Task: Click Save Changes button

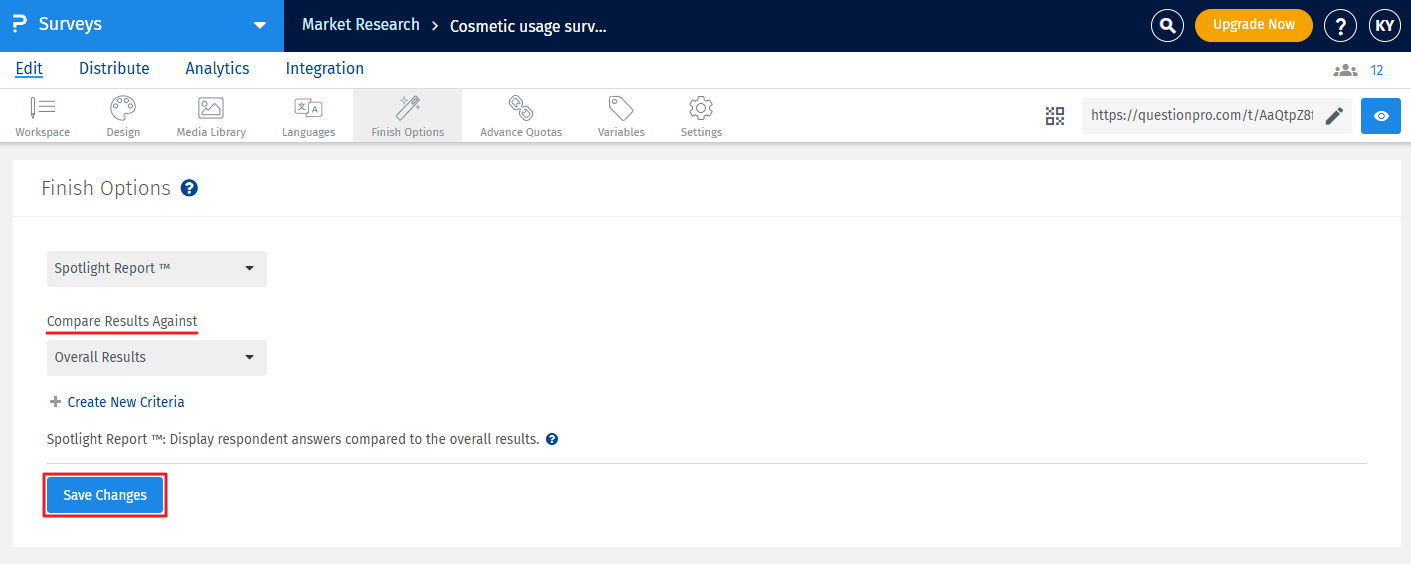Action: 105,495
